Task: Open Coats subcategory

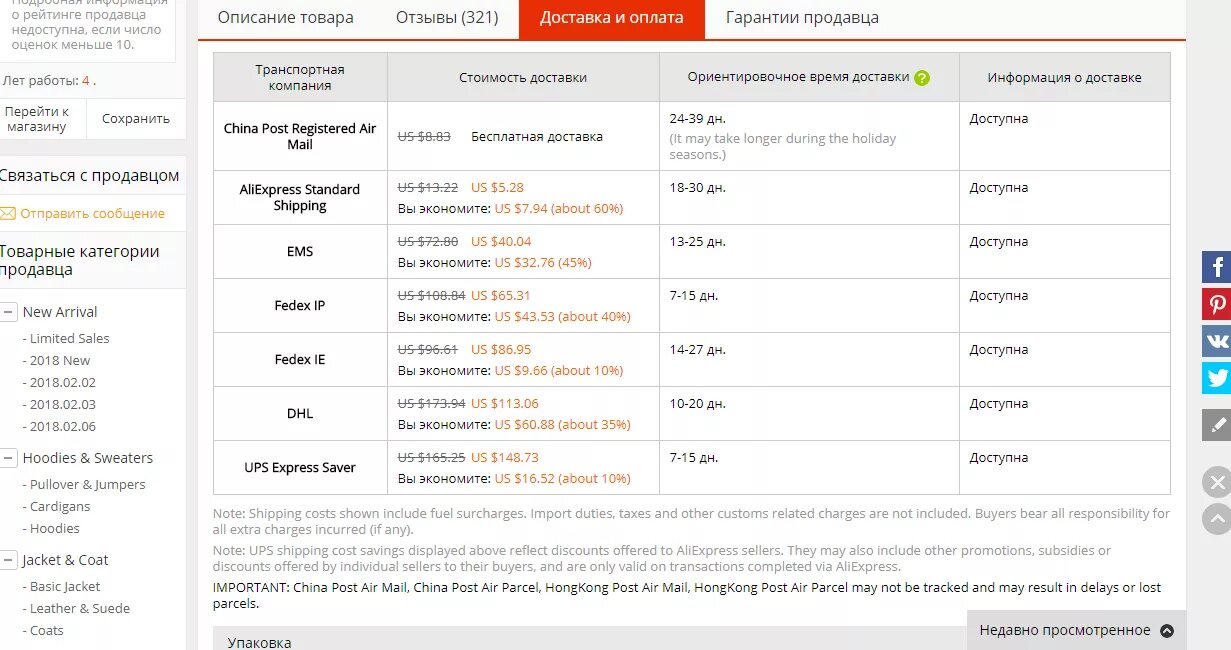Action: tap(46, 630)
